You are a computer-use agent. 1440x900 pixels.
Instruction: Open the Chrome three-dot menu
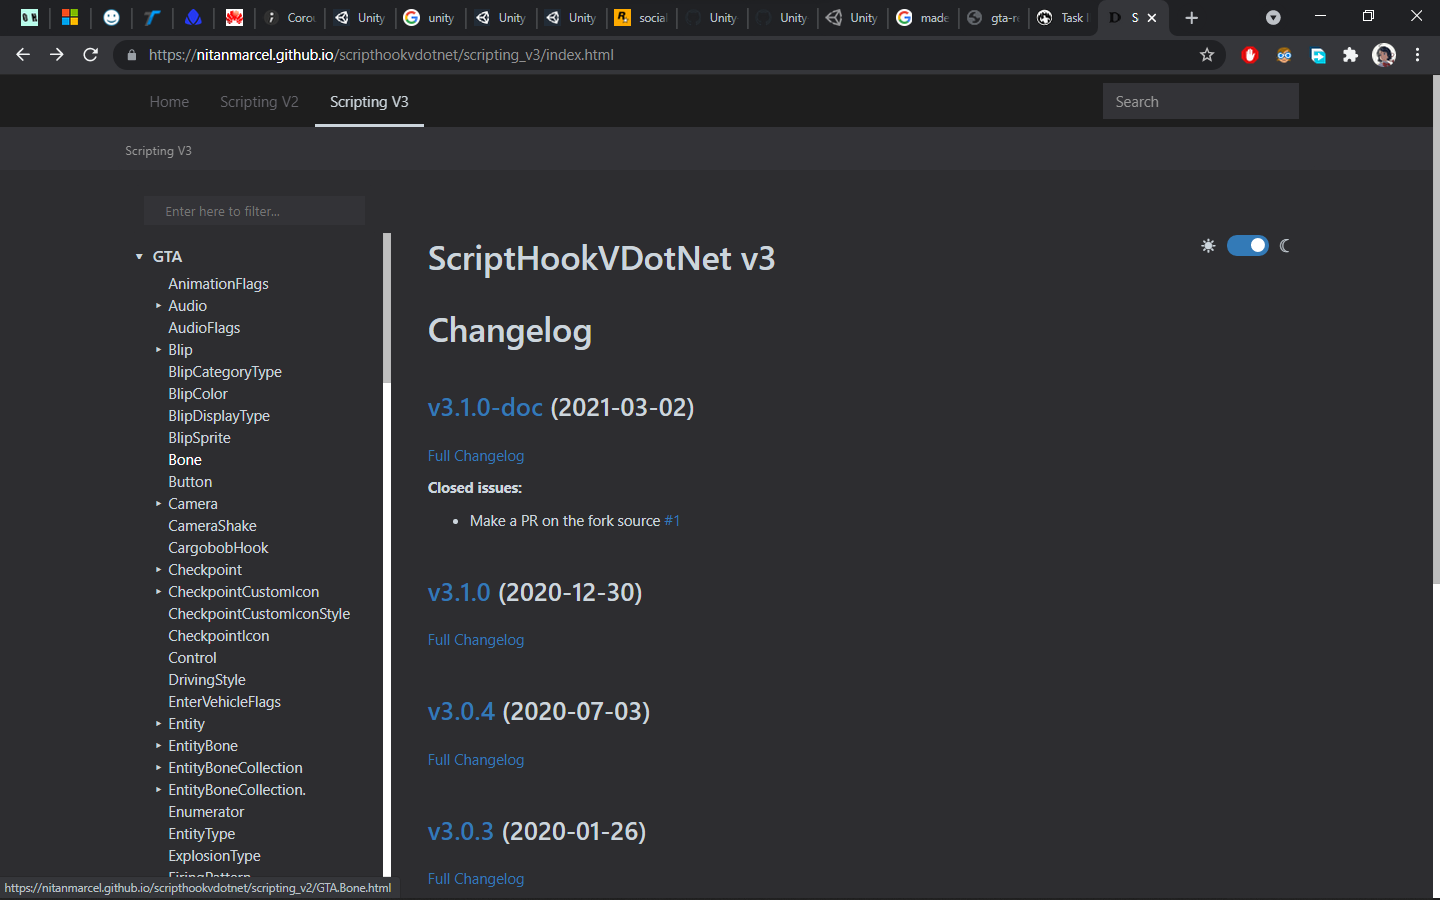coord(1418,55)
